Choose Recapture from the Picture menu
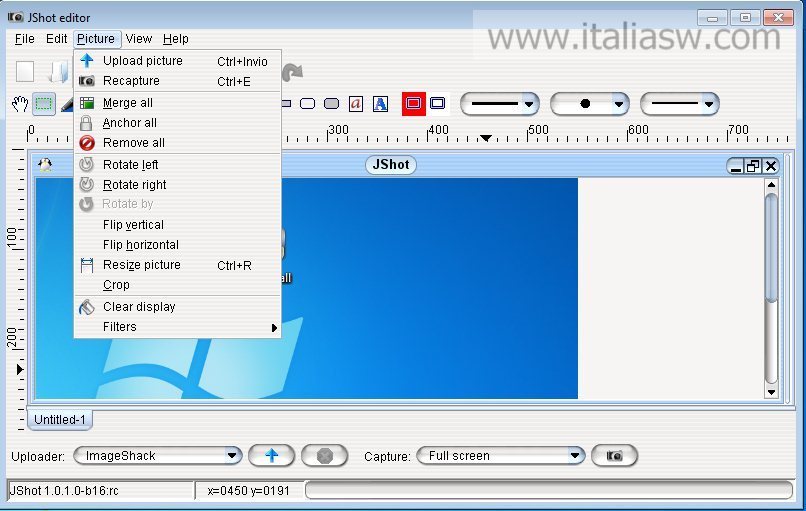The height and width of the screenshot is (511, 806). coord(178,81)
